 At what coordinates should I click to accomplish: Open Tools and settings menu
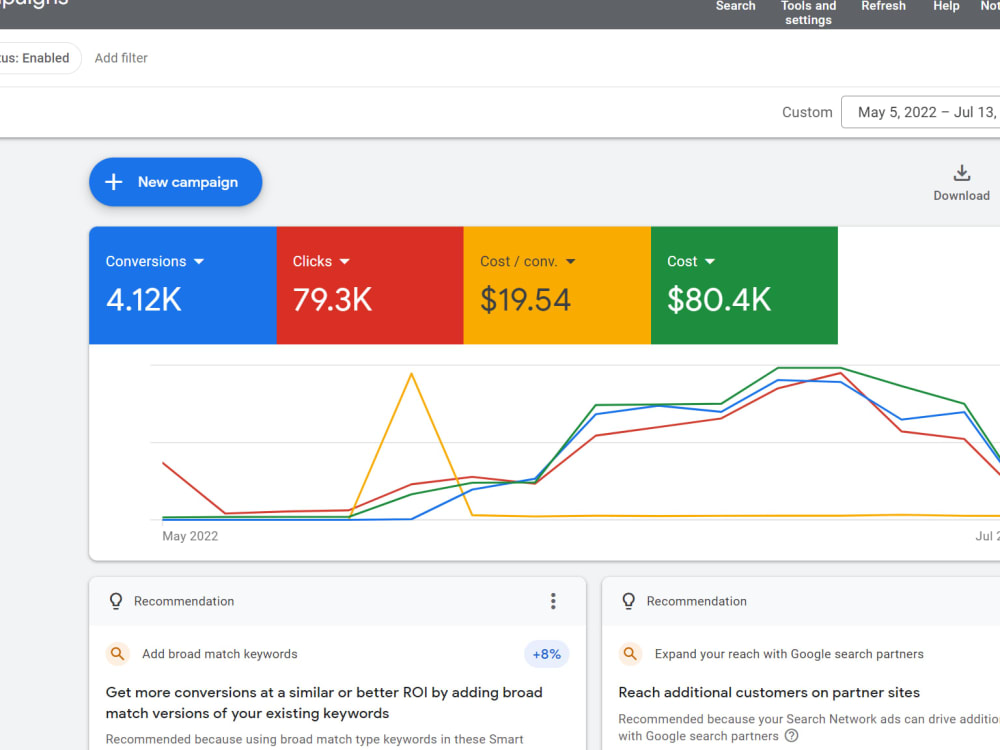click(x=808, y=13)
